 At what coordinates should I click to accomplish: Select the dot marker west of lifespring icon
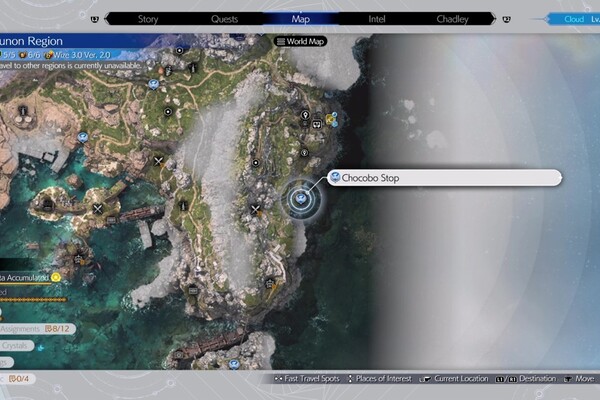[x=256, y=163]
